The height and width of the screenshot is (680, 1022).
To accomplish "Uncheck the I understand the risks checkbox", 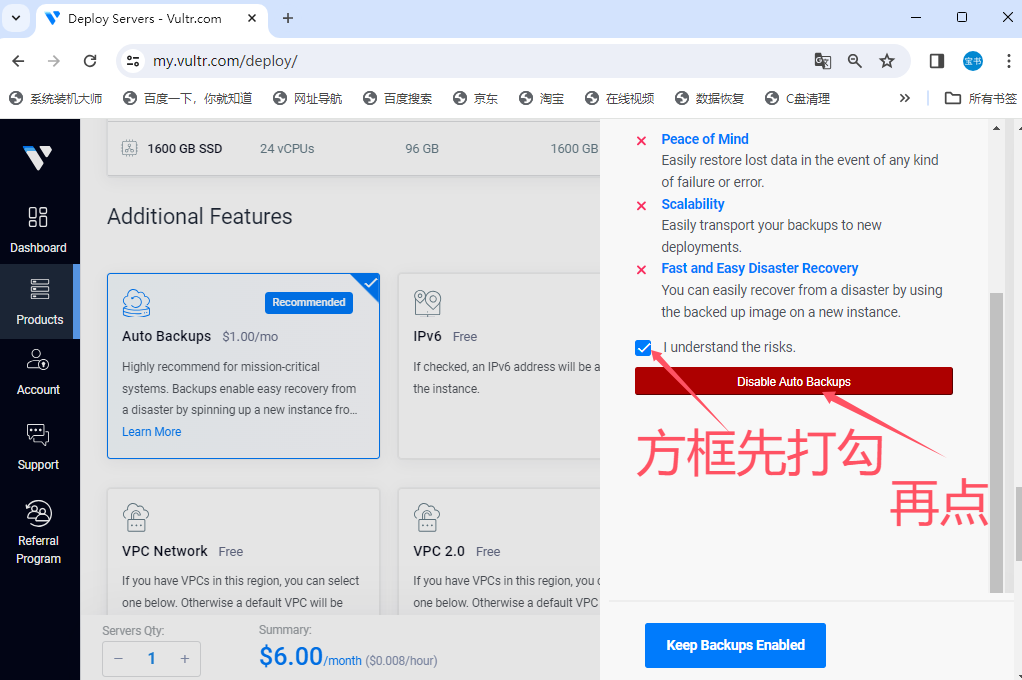I will point(643,348).
